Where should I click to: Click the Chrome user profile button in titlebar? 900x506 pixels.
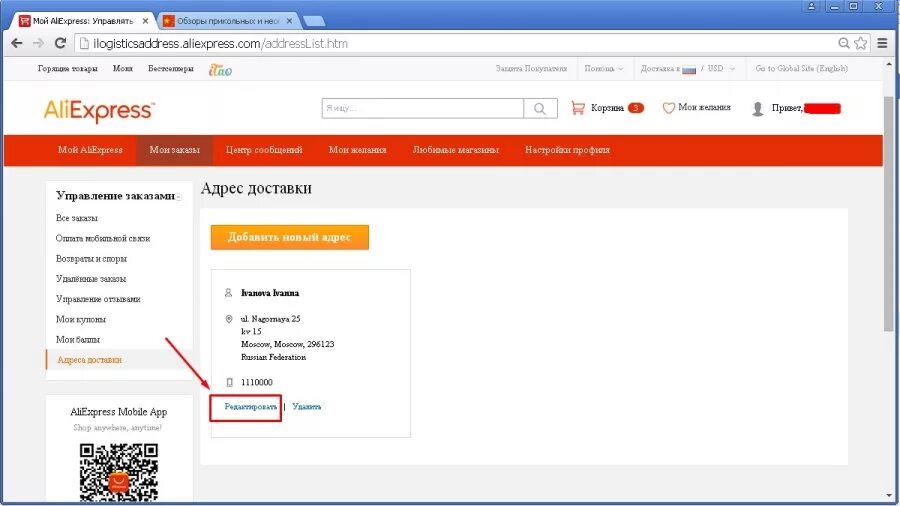tap(812, 6)
